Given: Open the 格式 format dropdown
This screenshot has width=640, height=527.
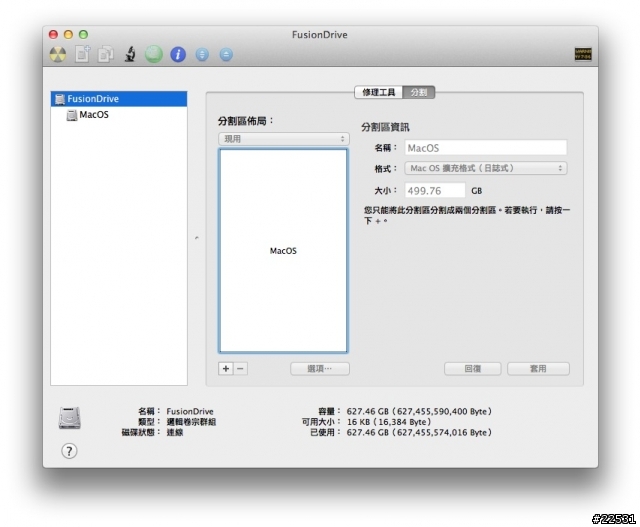Looking at the screenshot, I should coord(486,168).
